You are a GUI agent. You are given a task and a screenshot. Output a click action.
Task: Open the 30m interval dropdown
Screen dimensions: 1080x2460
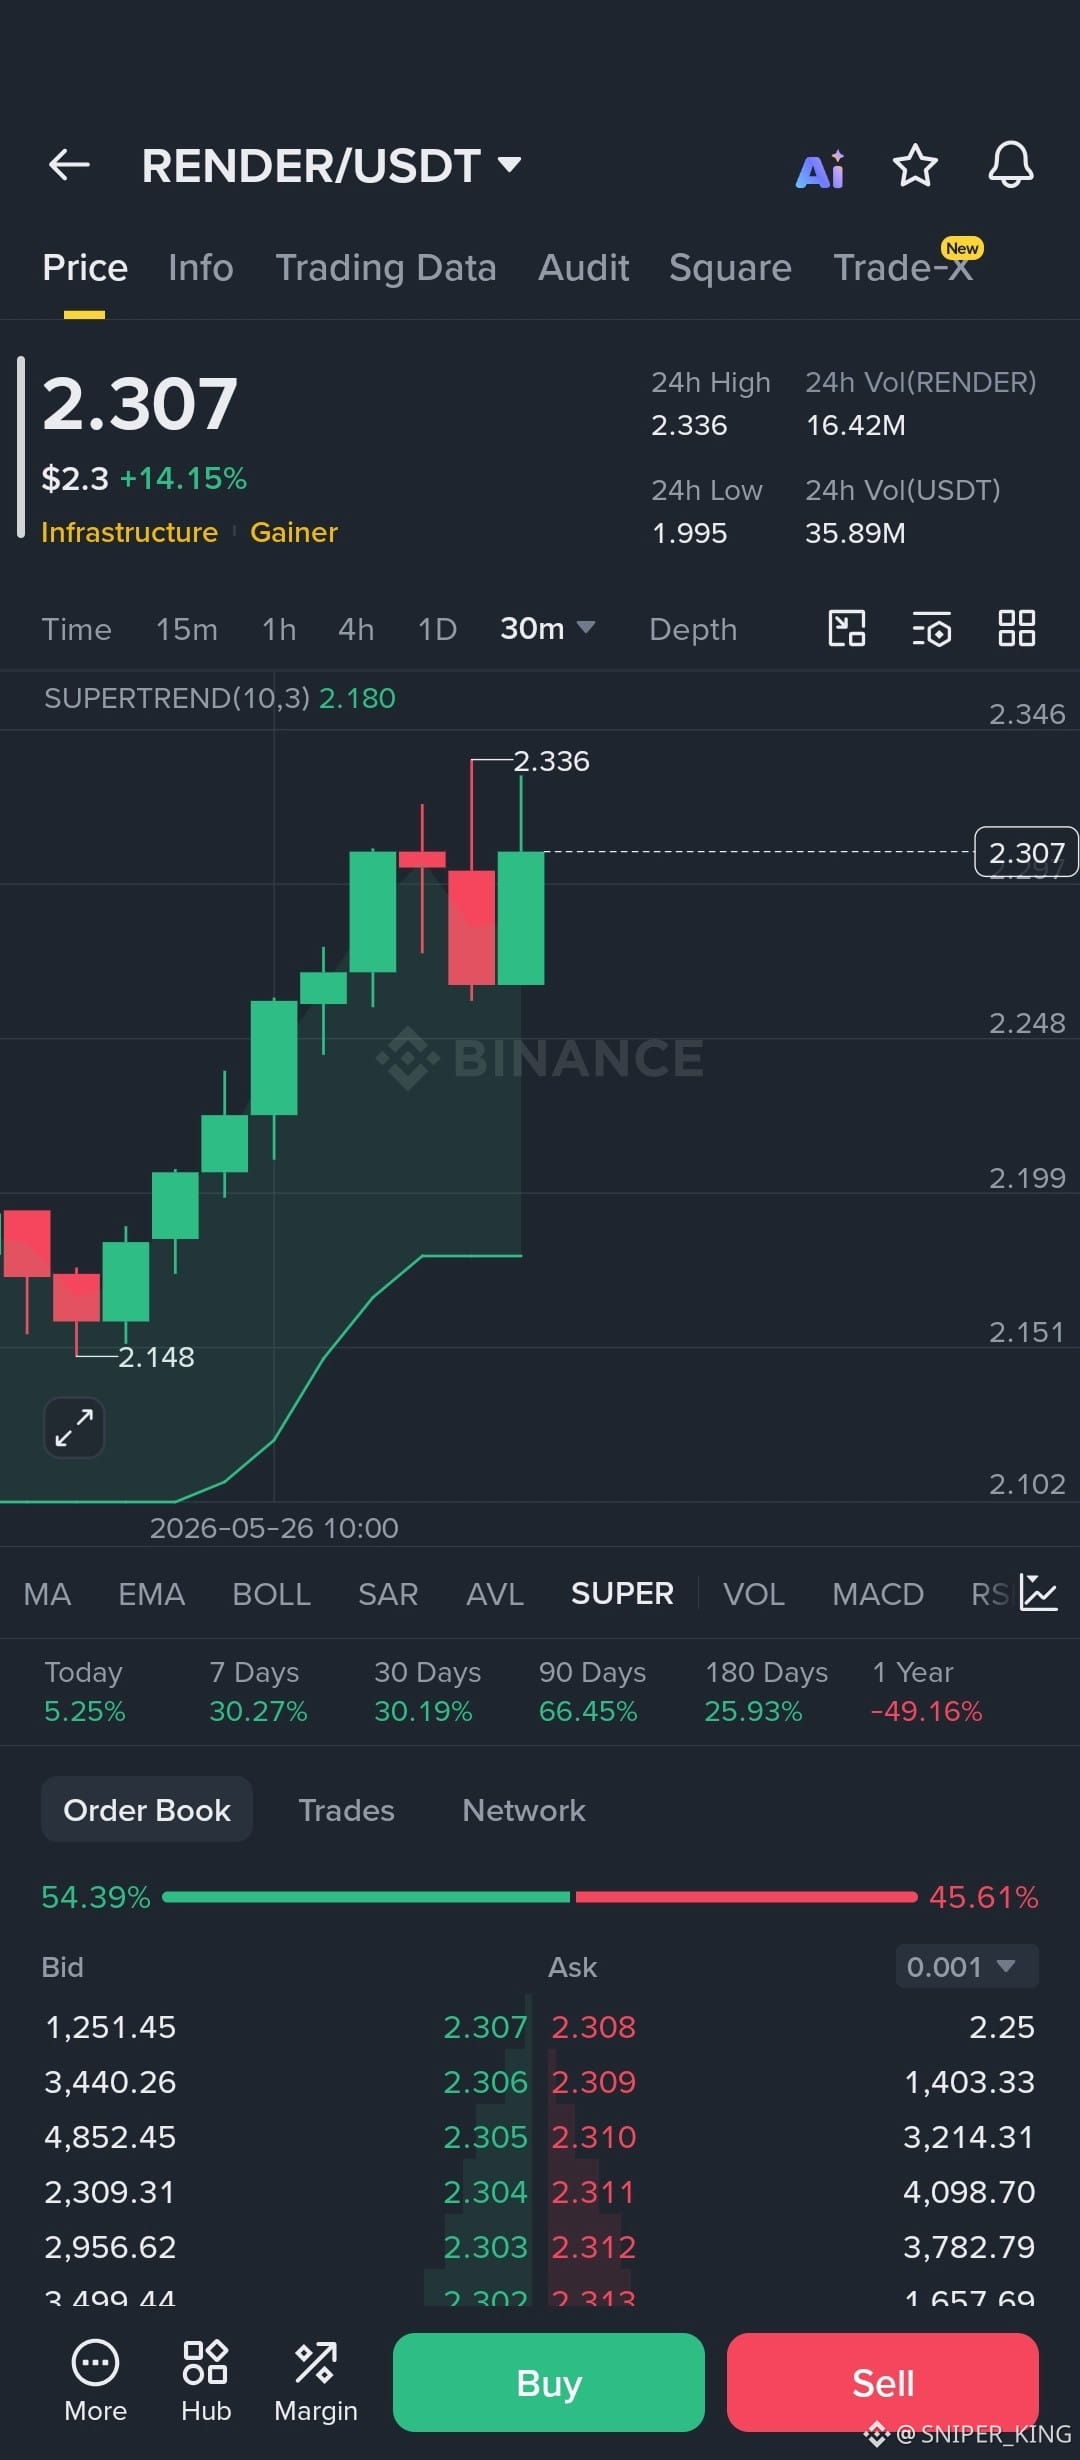pyautogui.click(x=547, y=629)
